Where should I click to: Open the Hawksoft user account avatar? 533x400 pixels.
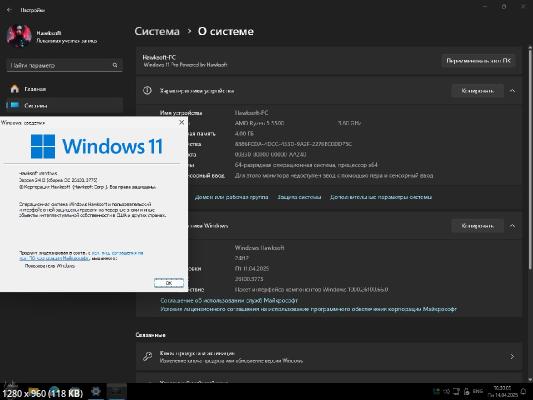coord(19,36)
